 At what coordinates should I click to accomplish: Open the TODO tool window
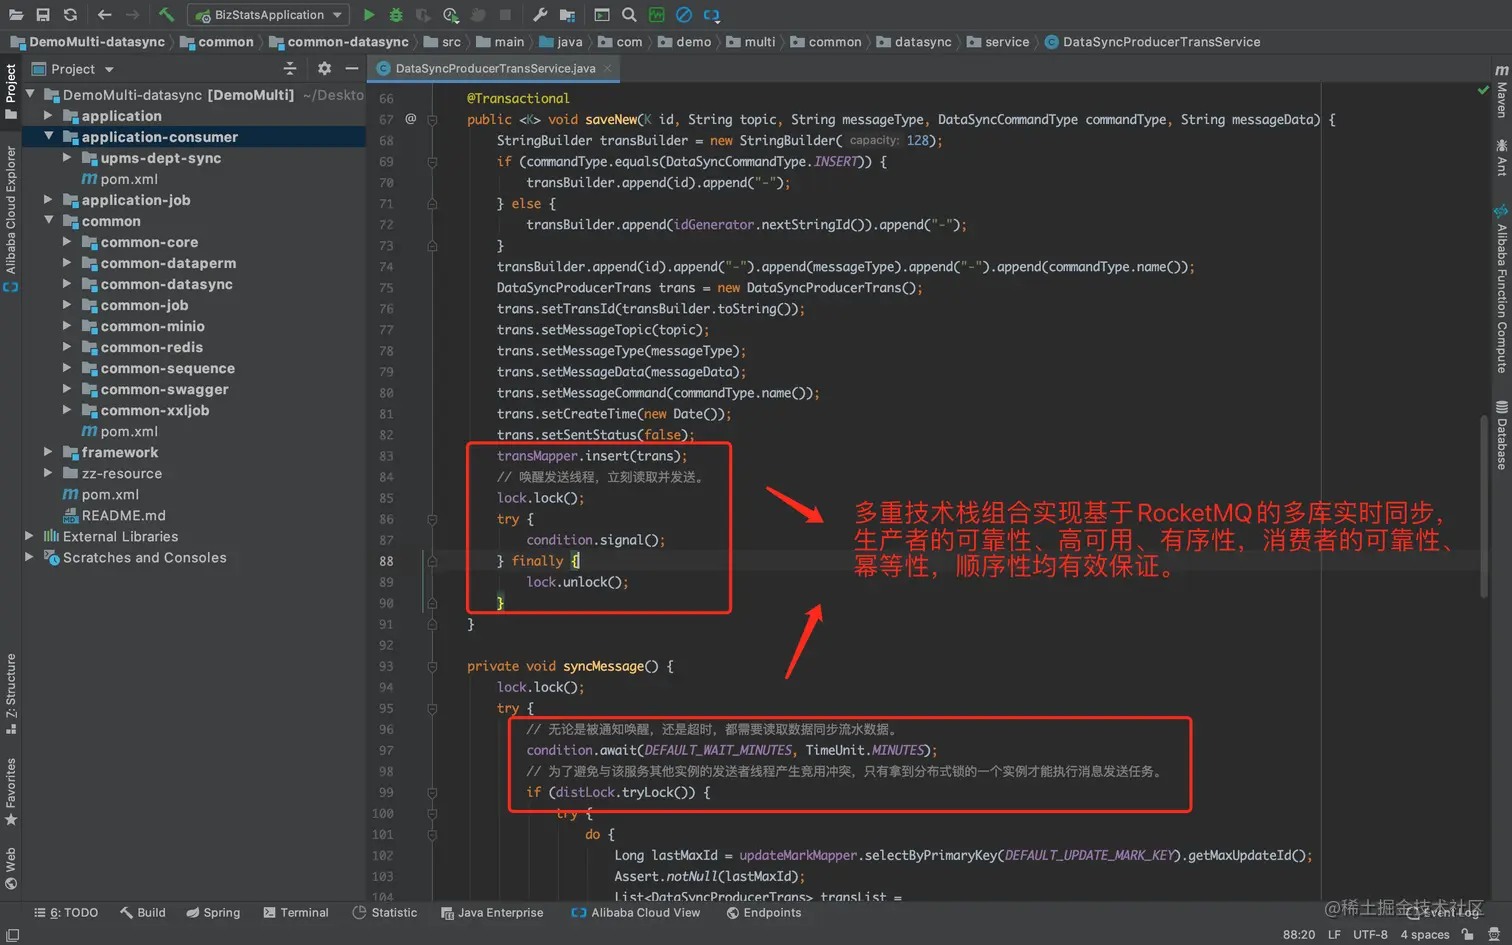(x=66, y=912)
